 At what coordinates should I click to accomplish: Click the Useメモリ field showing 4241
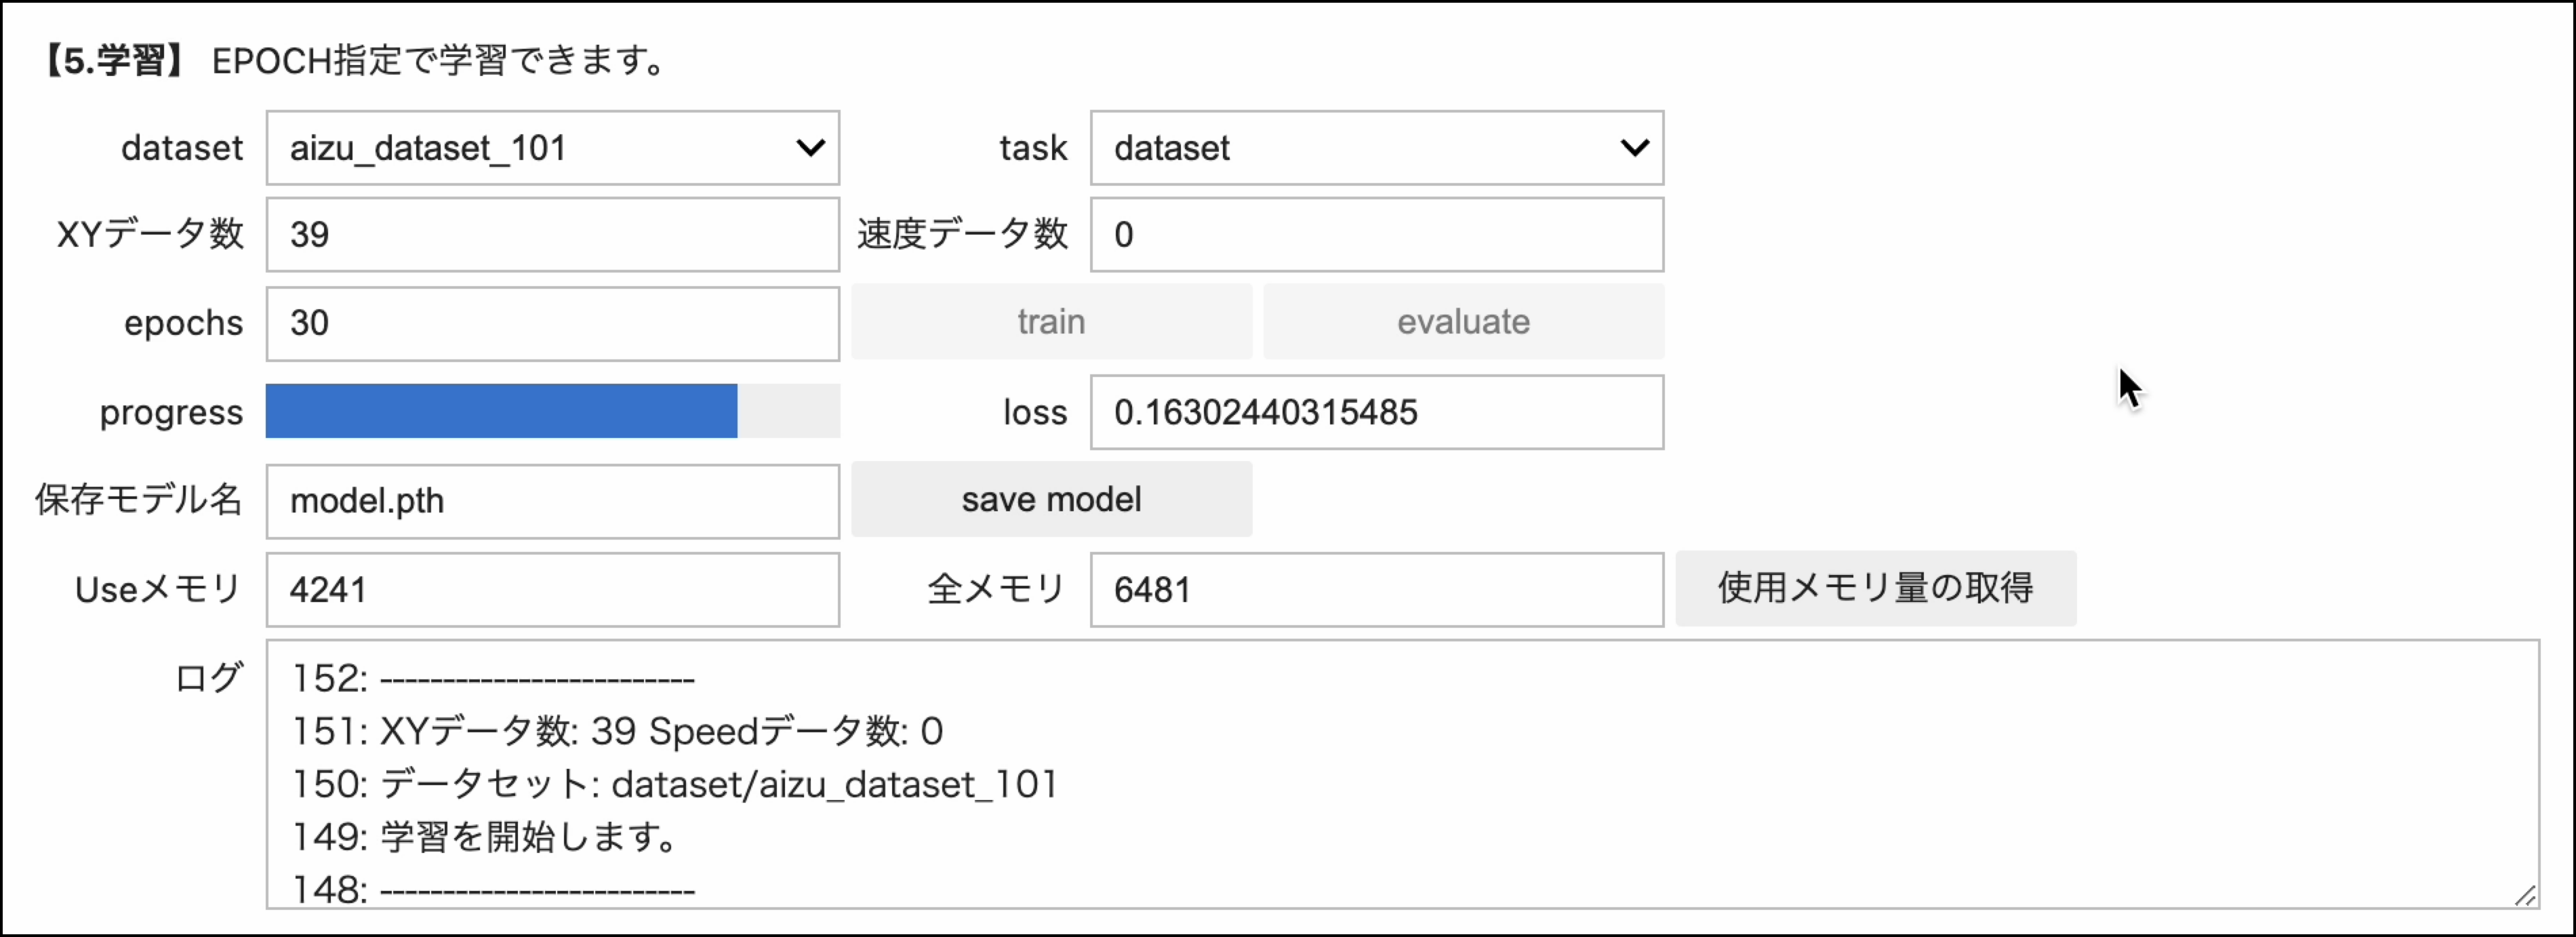coord(552,590)
